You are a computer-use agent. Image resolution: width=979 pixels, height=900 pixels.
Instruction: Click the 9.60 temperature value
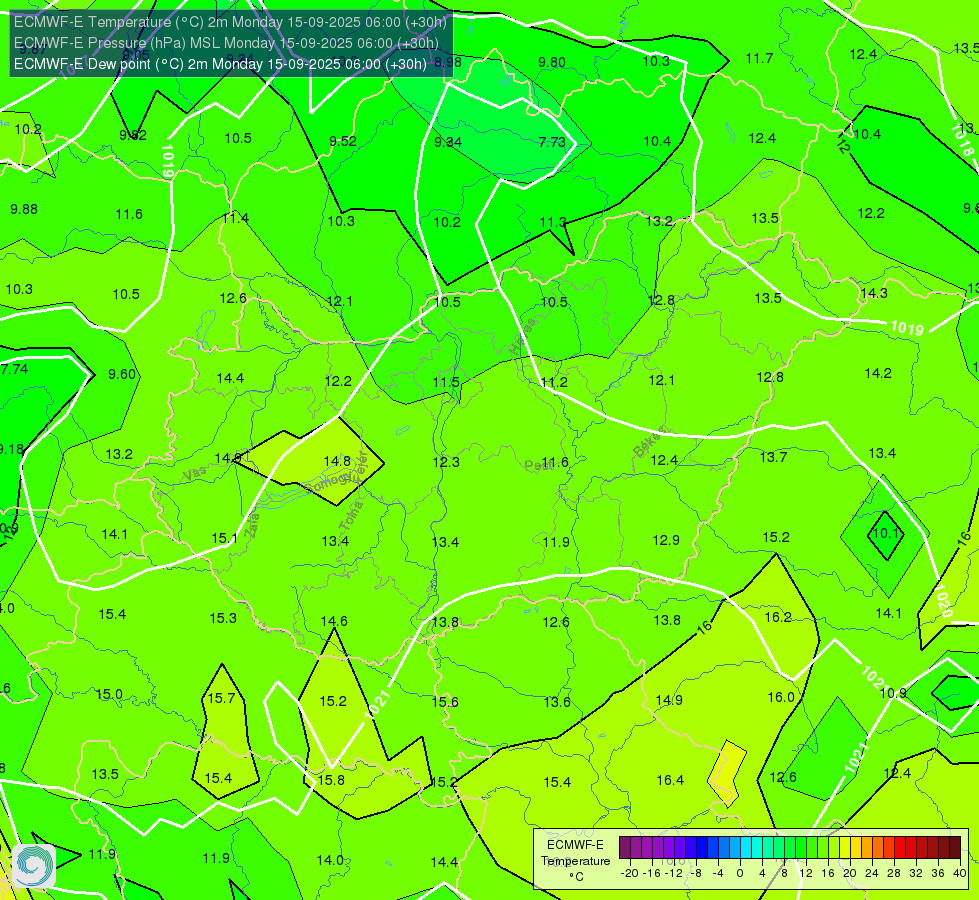(x=122, y=374)
